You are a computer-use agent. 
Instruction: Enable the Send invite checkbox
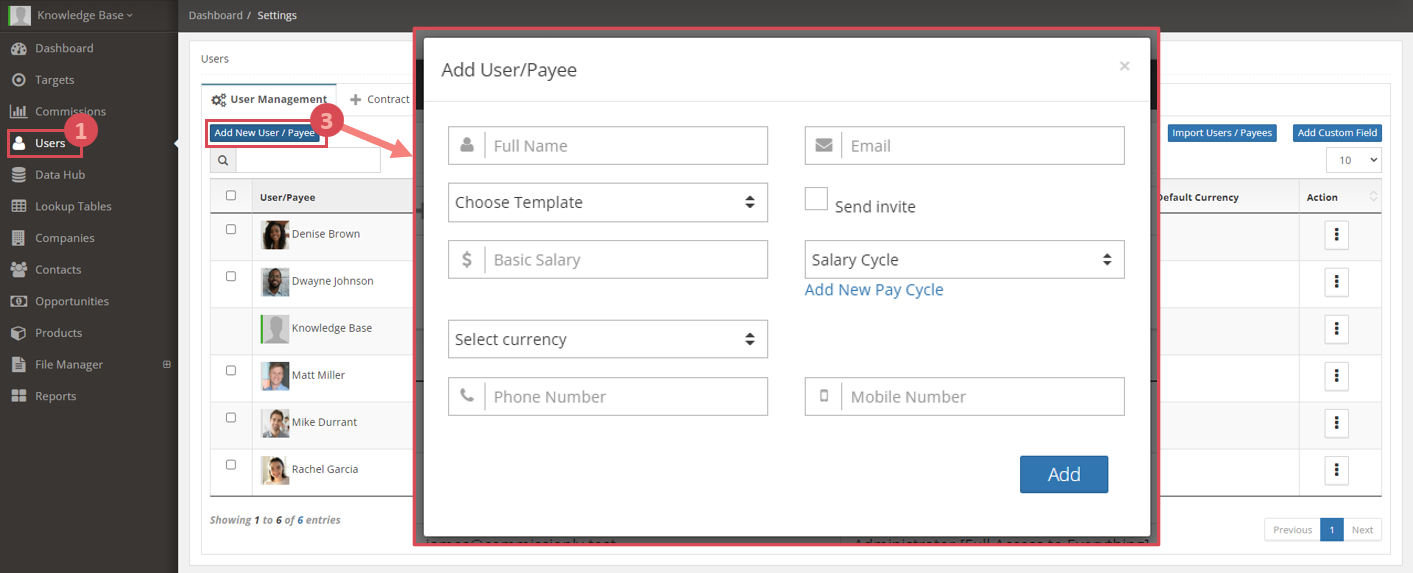(x=816, y=198)
